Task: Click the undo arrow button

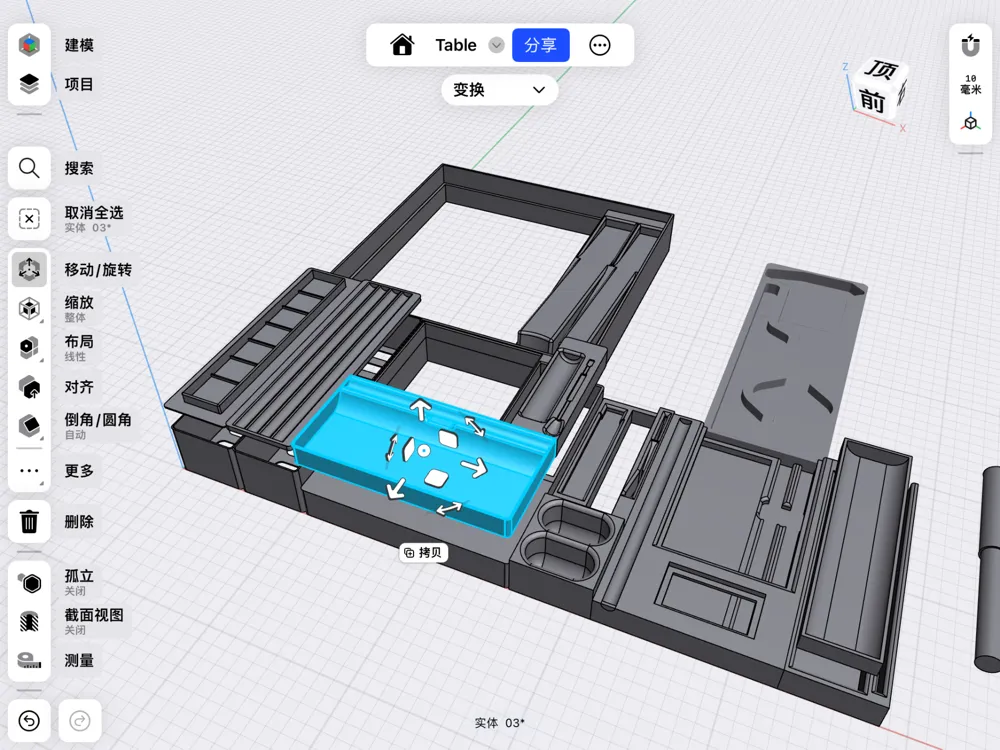Action: [x=29, y=721]
